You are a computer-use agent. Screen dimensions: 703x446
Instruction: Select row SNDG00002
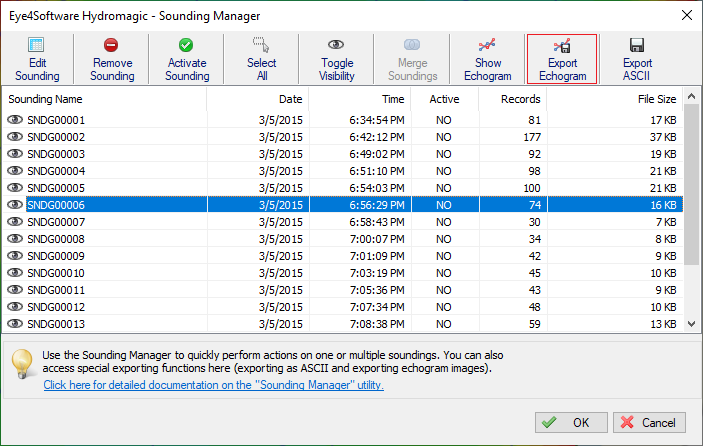tap(343, 137)
